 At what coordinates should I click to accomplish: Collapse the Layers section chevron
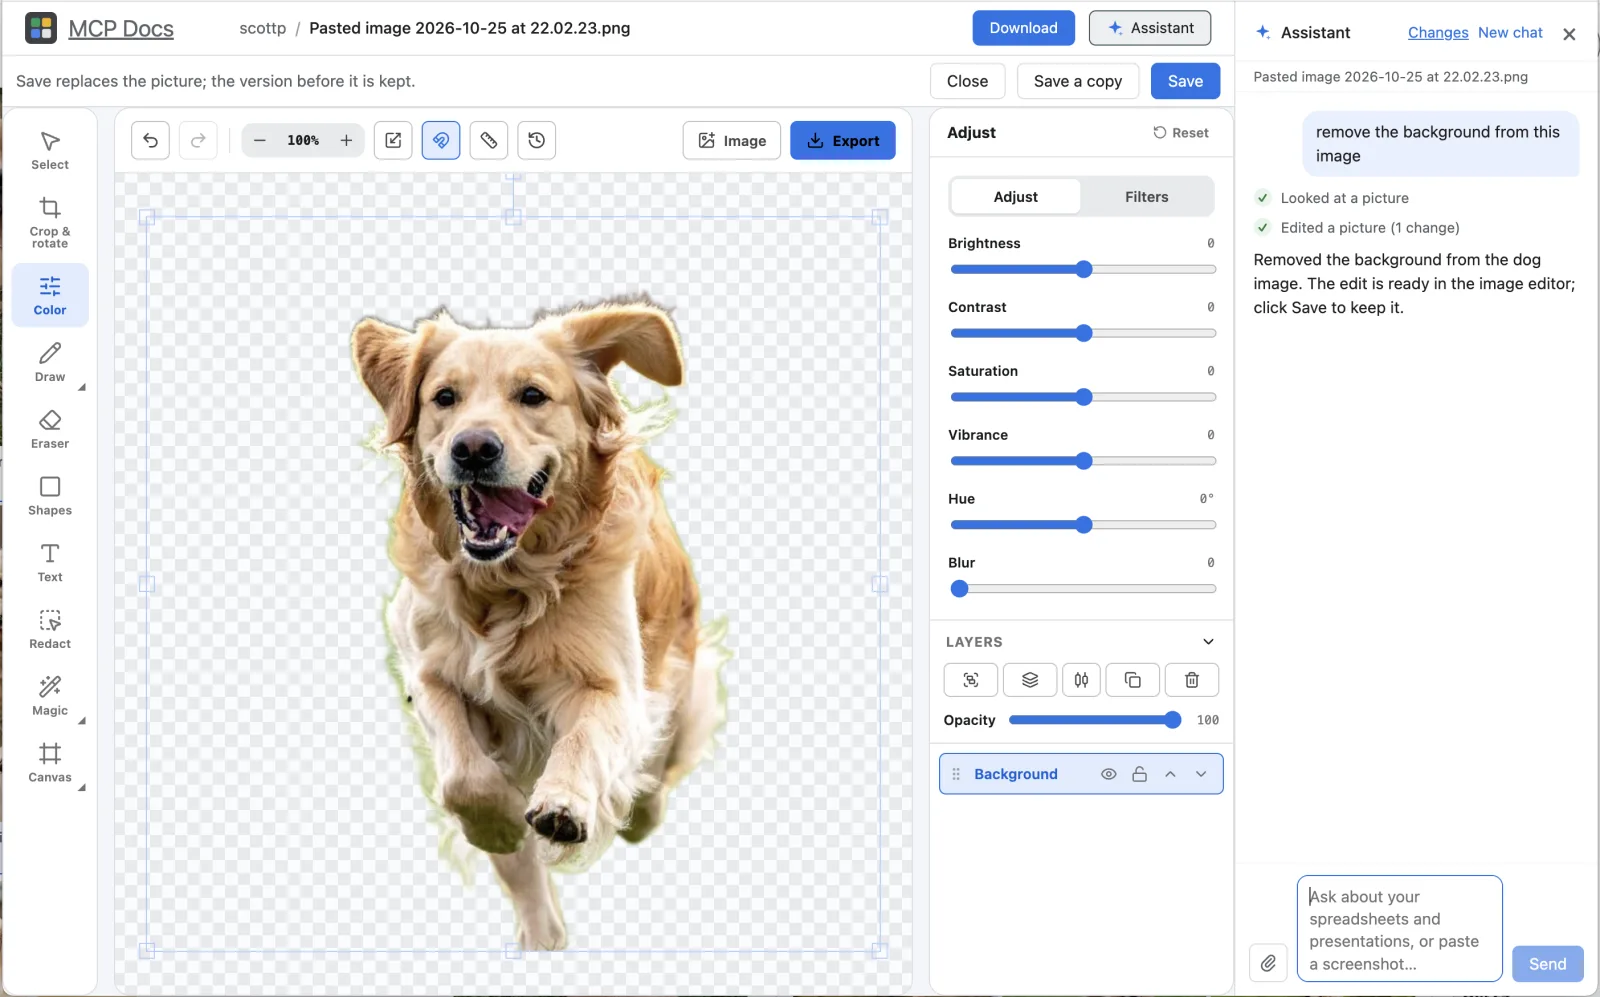(1208, 642)
